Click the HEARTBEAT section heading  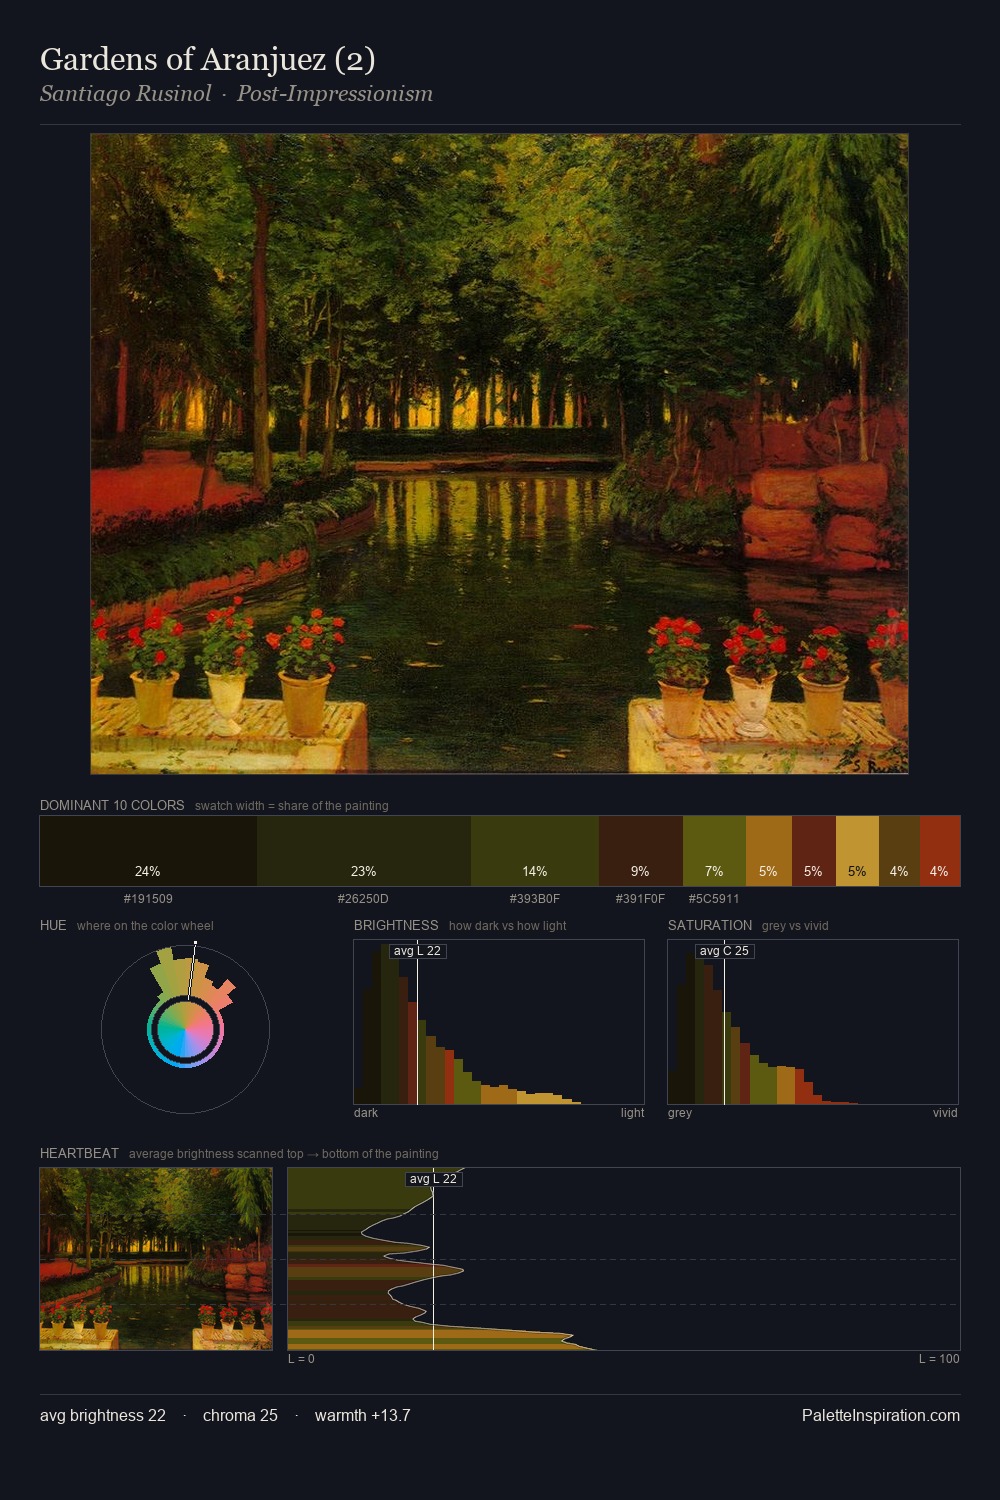pos(79,1153)
